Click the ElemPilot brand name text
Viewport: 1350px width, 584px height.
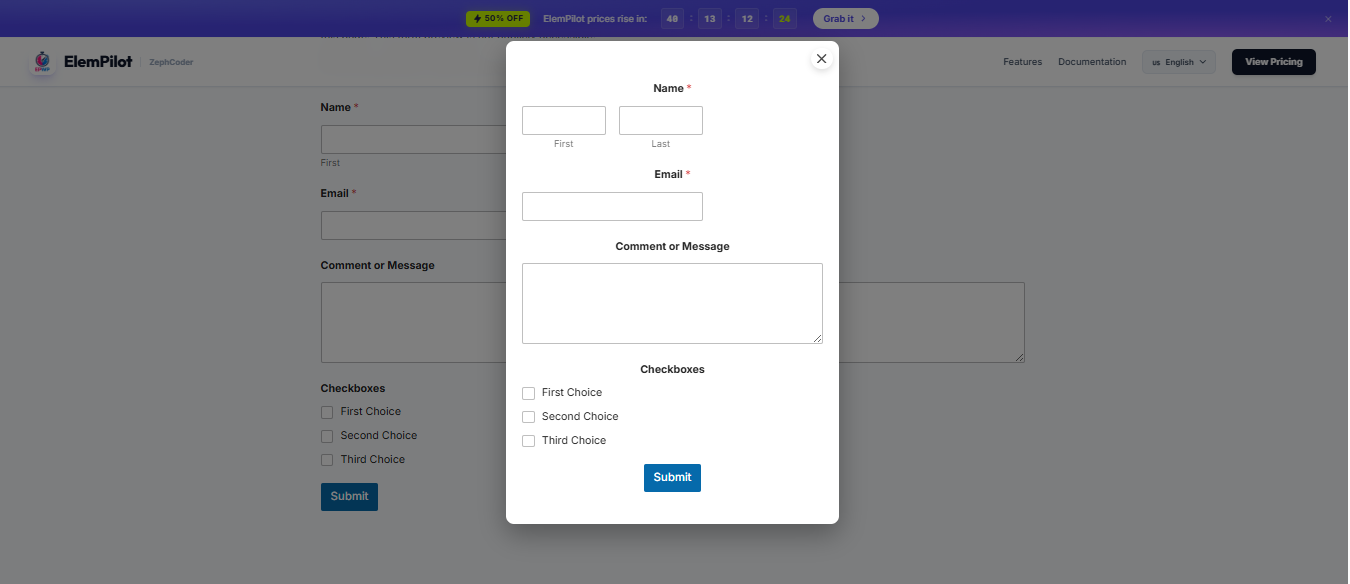[x=98, y=62]
